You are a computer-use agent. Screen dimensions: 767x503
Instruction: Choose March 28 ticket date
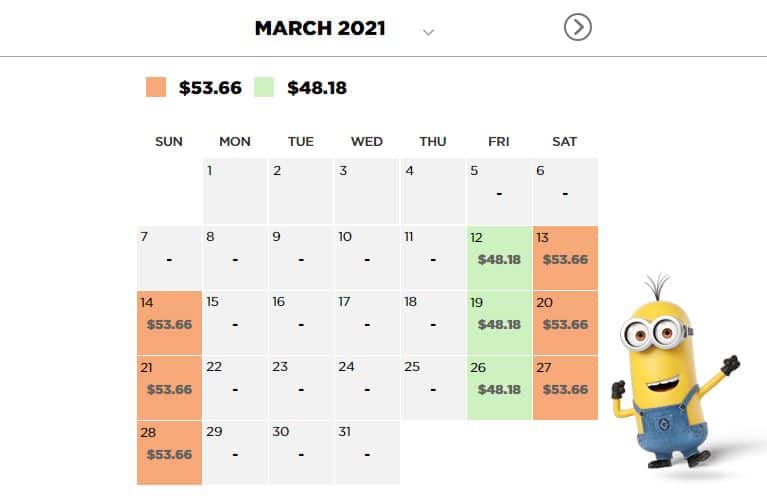point(169,453)
